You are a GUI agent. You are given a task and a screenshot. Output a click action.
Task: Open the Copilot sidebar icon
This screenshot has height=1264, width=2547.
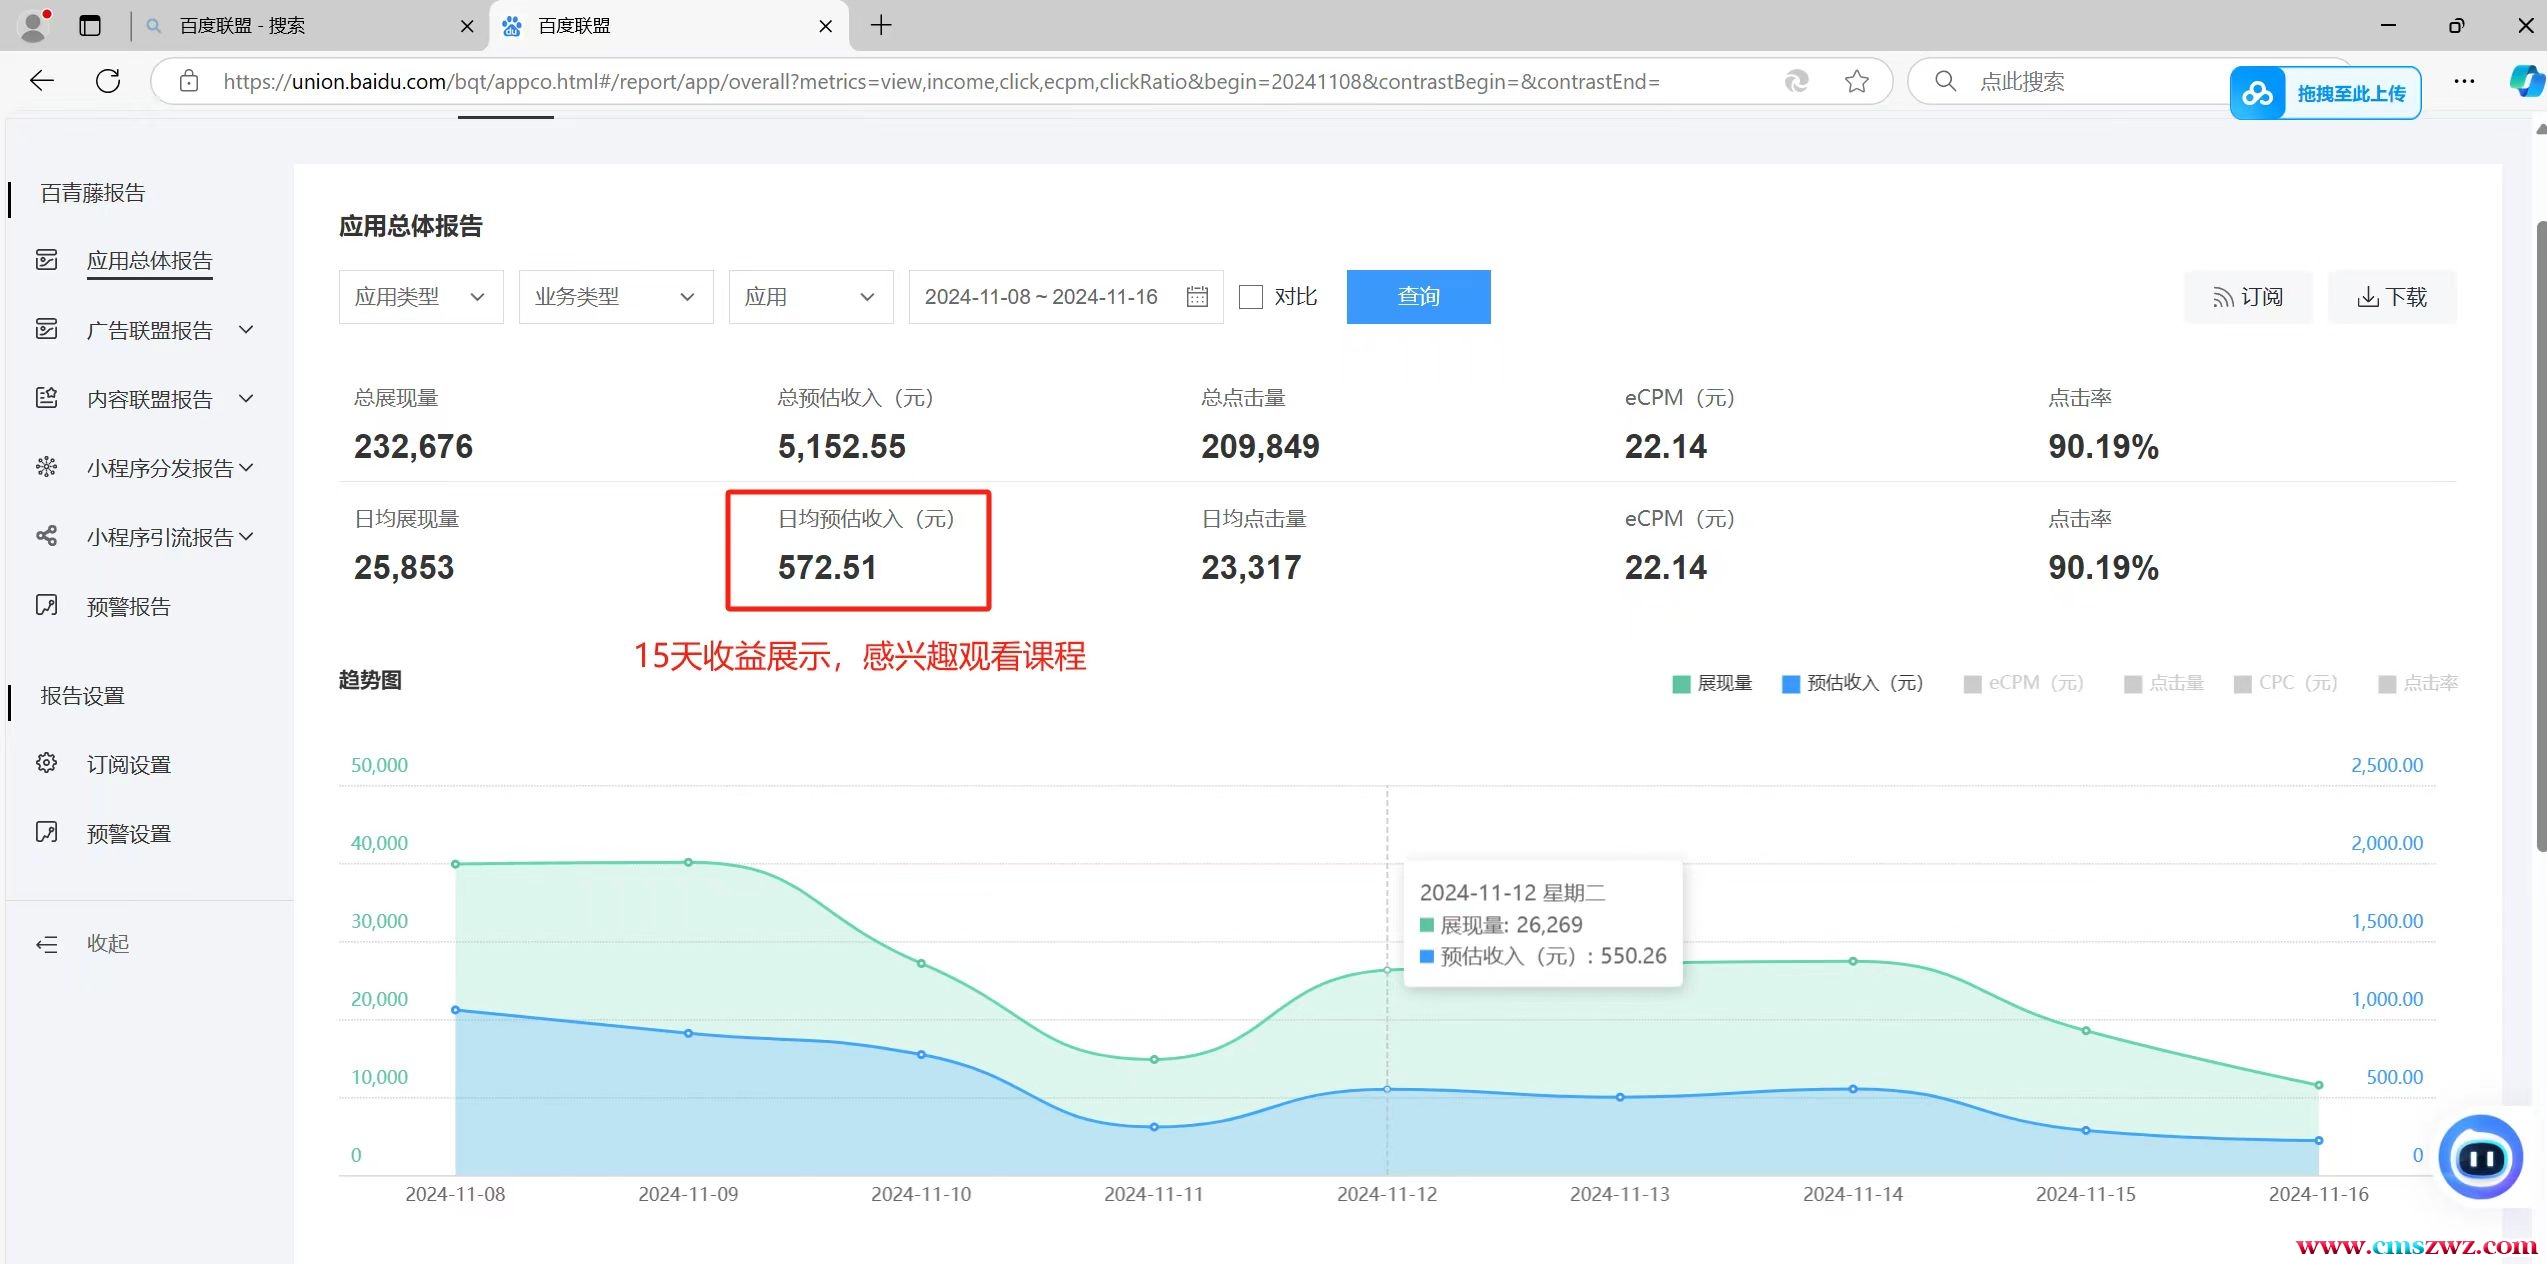(x=2527, y=81)
